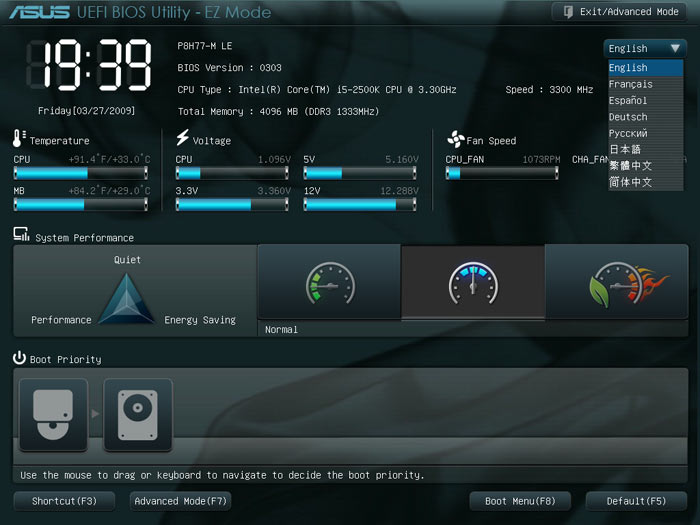
Task: Open the English language dropdown arrow
Action: 675,48
